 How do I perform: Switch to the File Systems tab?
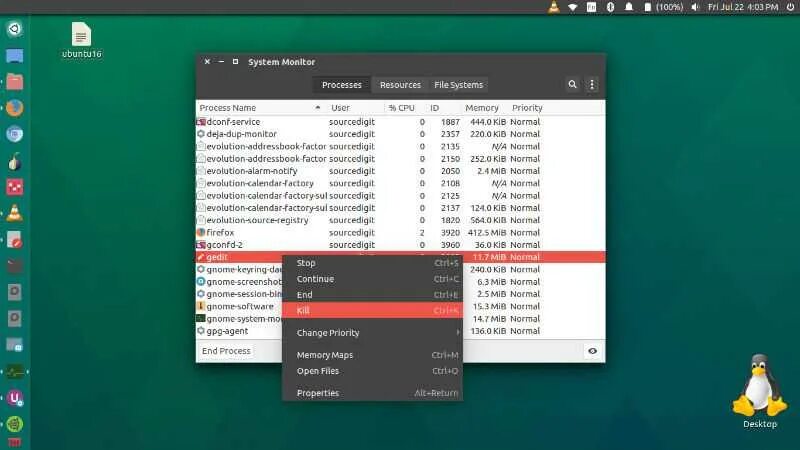[x=459, y=85]
